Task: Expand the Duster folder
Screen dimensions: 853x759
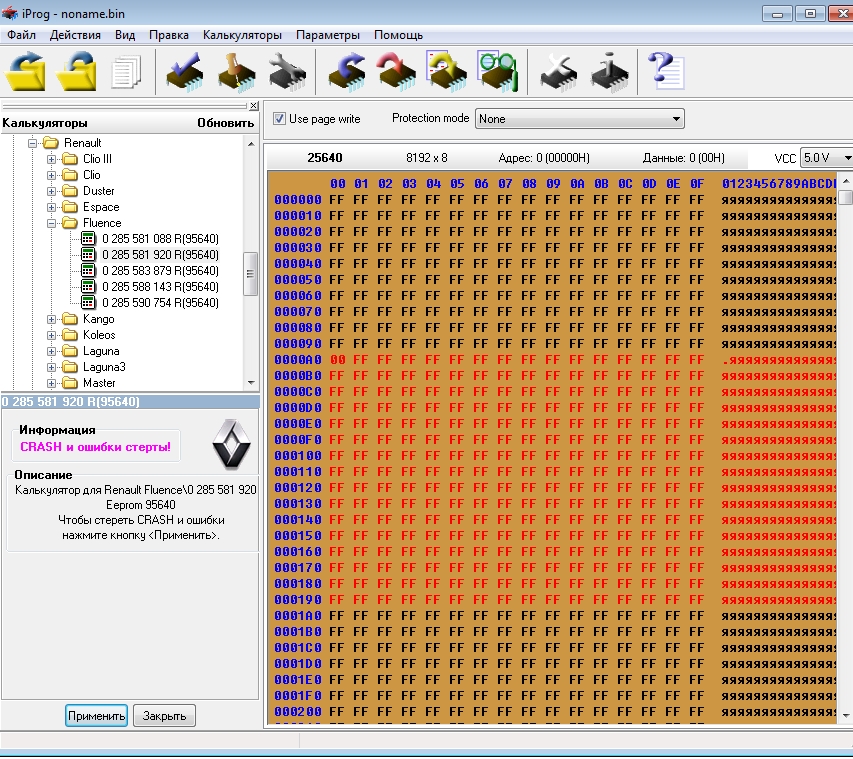Action: tap(51, 191)
